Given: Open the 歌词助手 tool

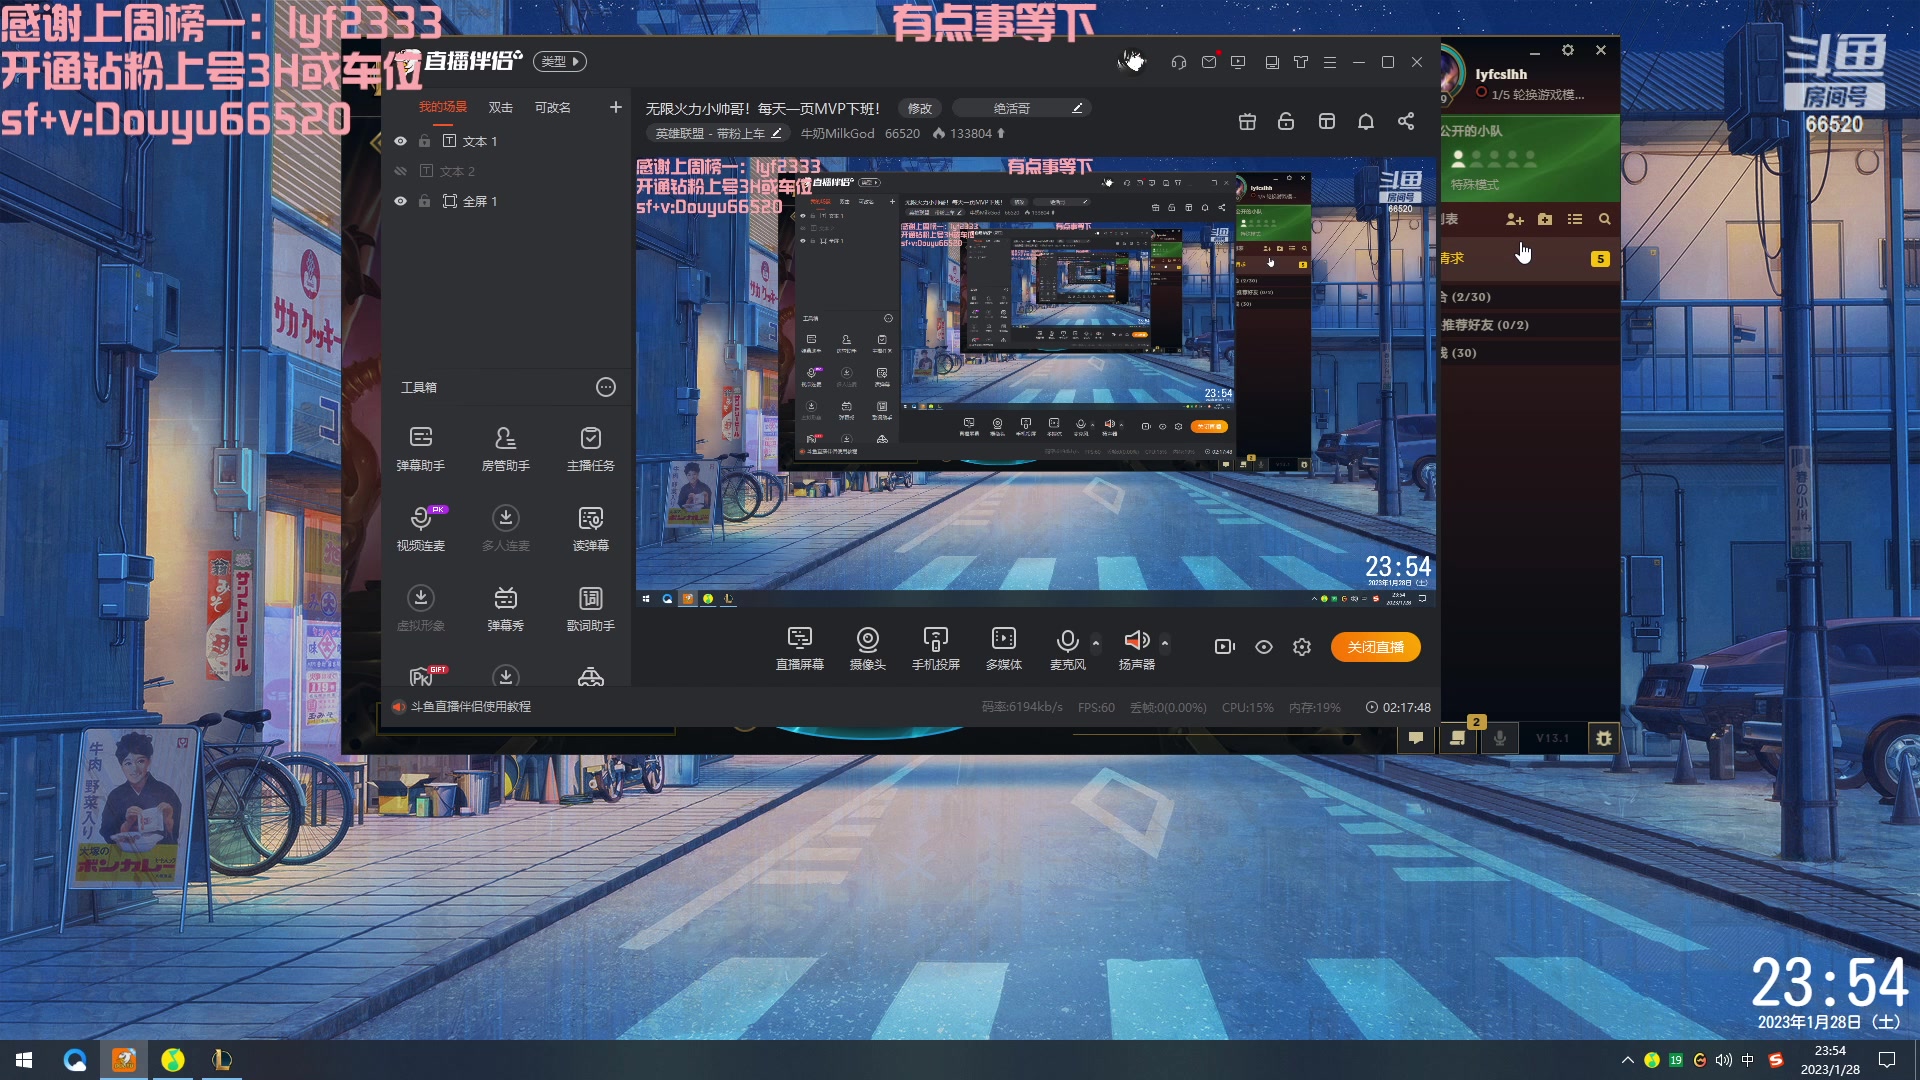Looking at the screenshot, I should 591,608.
